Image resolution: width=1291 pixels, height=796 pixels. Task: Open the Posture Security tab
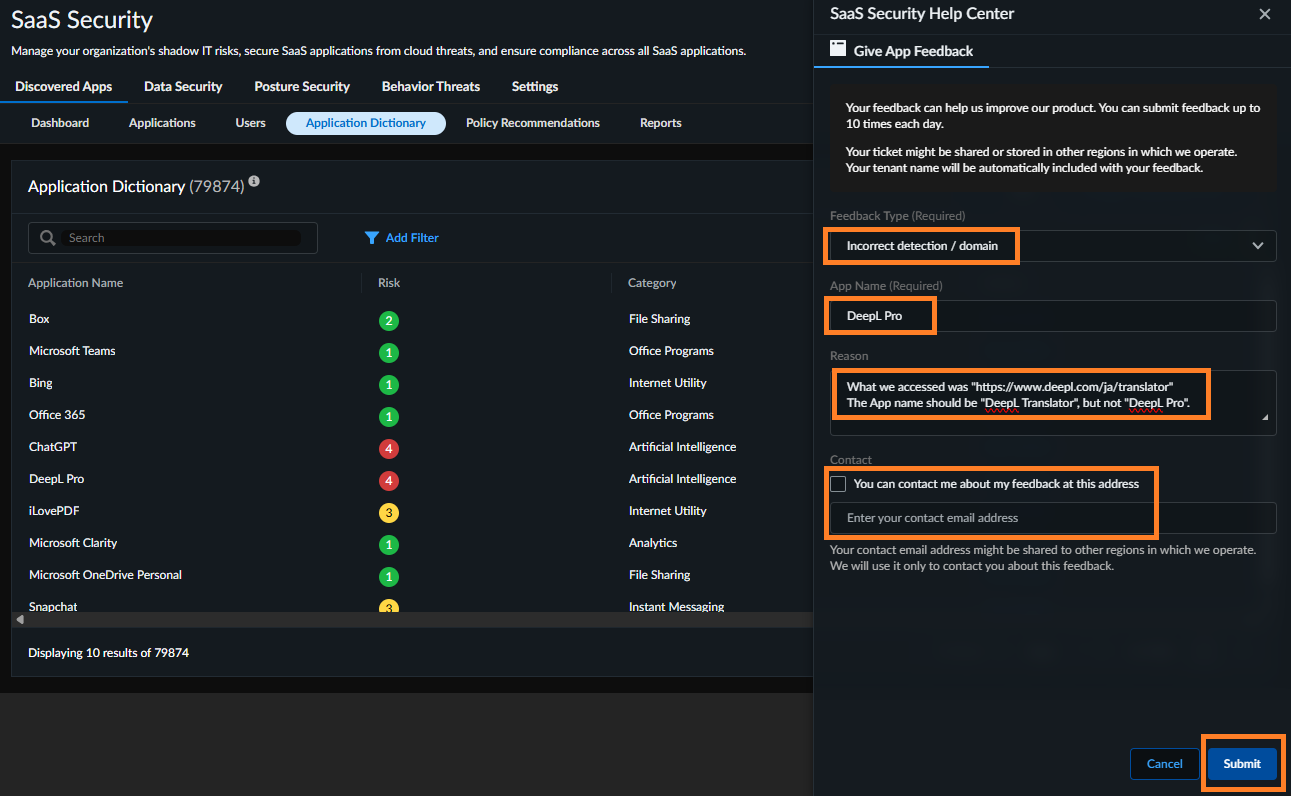302,87
